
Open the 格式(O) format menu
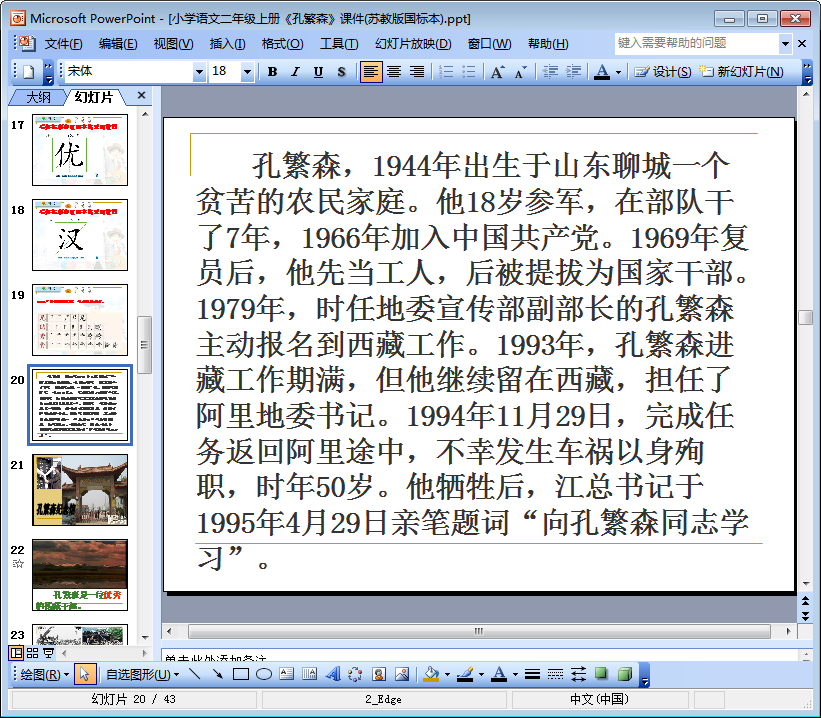click(x=282, y=44)
